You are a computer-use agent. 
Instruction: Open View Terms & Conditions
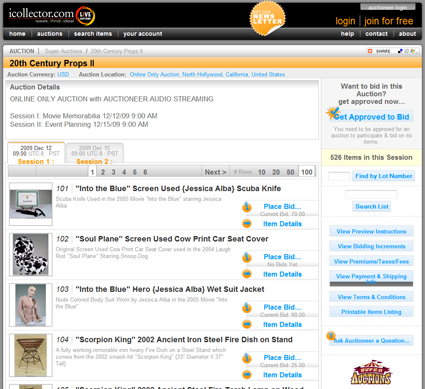tap(371, 297)
